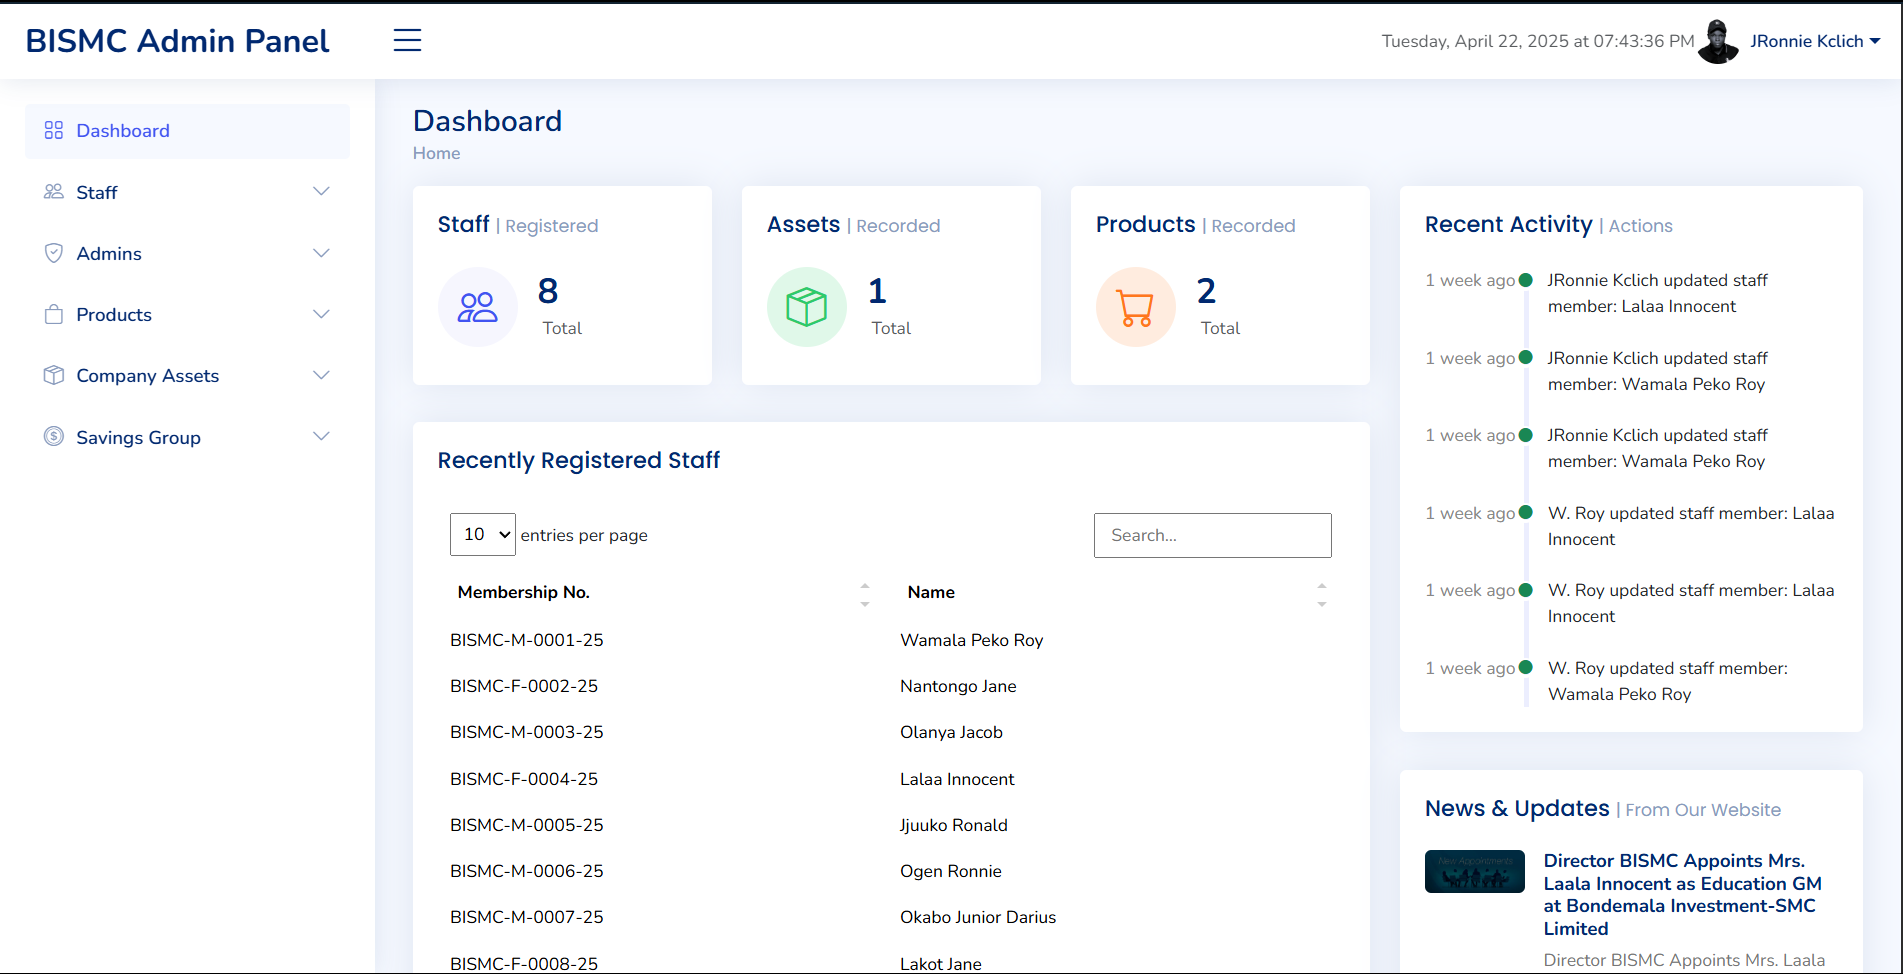Click membership number BISMC-M-0006-25
Image resolution: width=1903 pixels, height=974 pixels.
pos(527,871)
